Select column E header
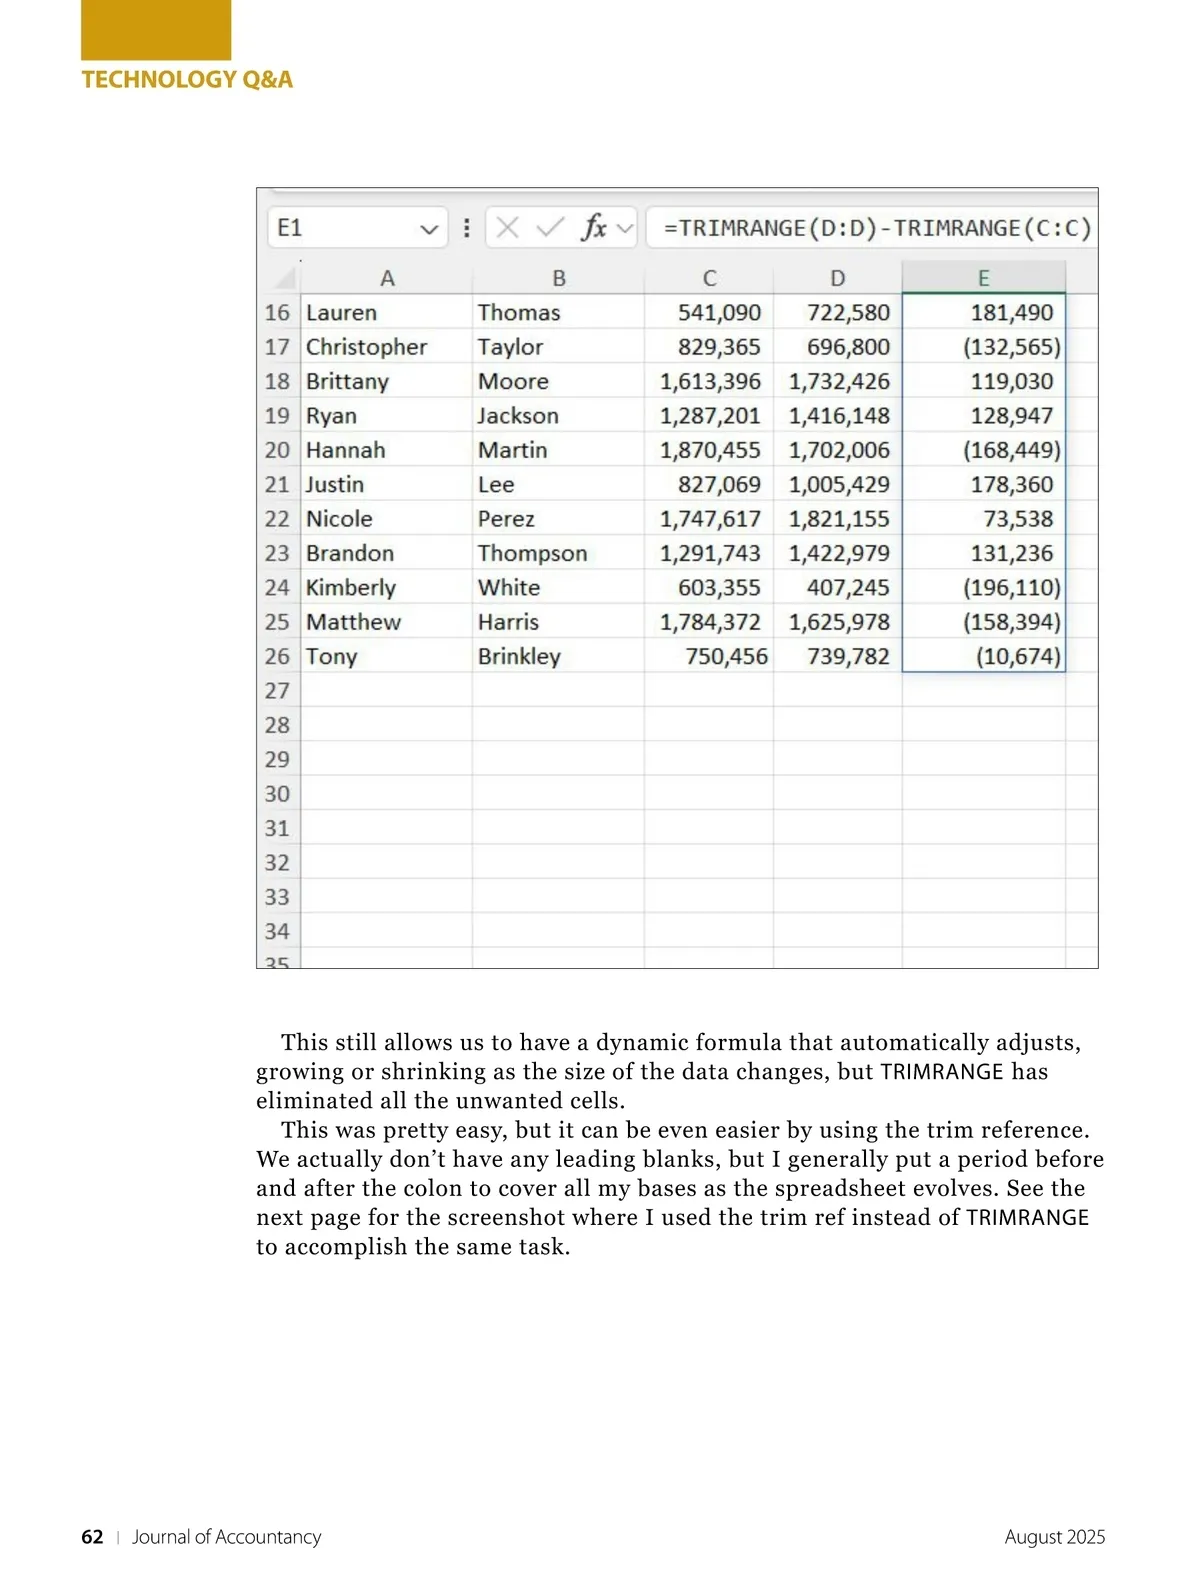Image resolution: width=1200 pixels, height=1575 pixels. (983, 278)
